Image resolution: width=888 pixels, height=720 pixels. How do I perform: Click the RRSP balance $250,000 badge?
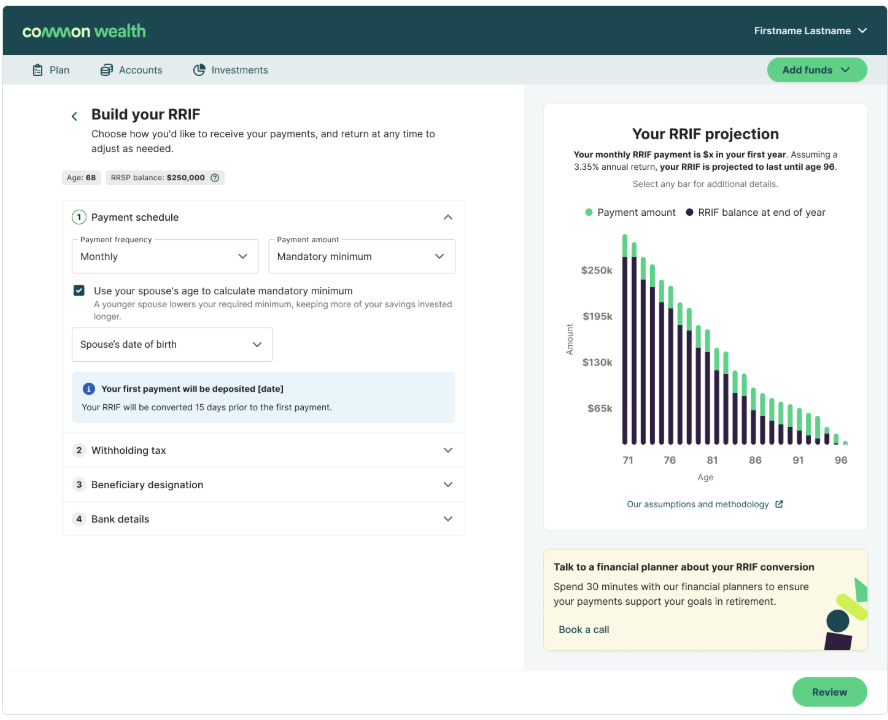(x=165, y=178)
